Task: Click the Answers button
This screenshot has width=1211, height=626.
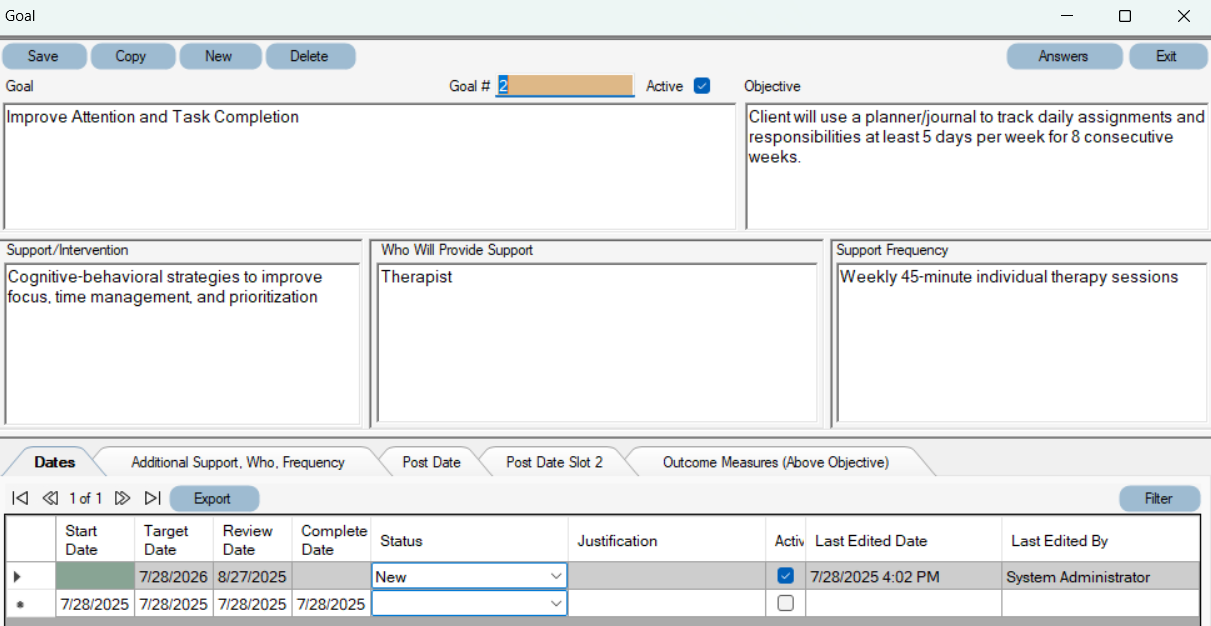Action: [1064, 56]
